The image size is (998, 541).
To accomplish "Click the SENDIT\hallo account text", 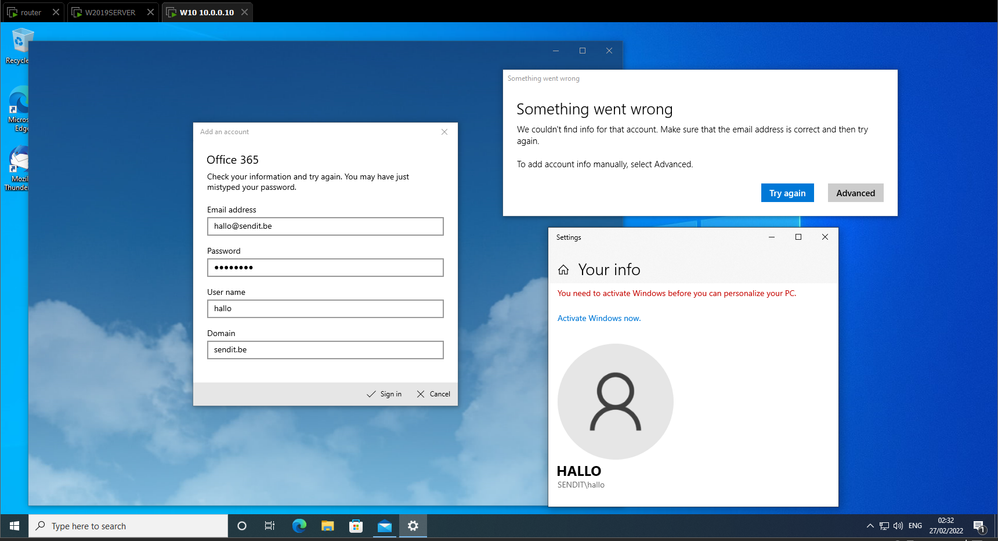I will click(581, 485).
